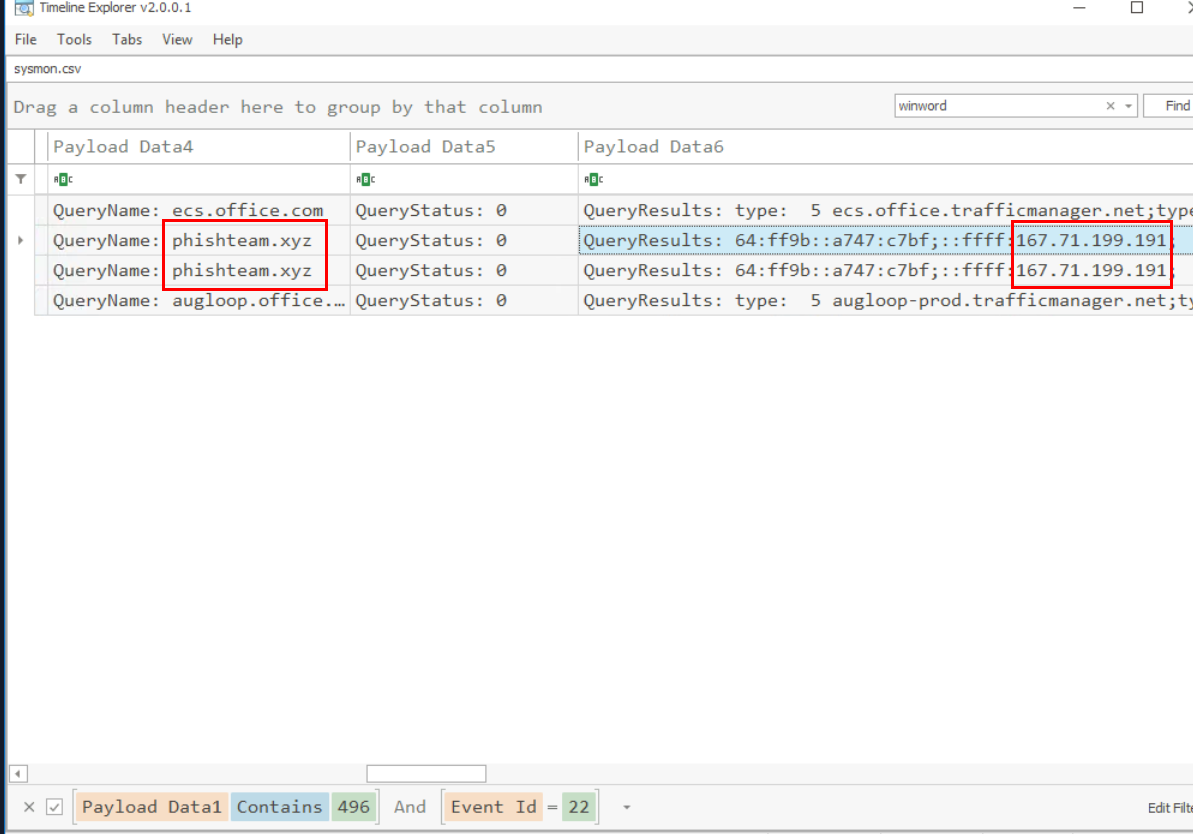
Task: Click the scroll left arrow on horizontal scrollbar
Action: tap(18, 774)
